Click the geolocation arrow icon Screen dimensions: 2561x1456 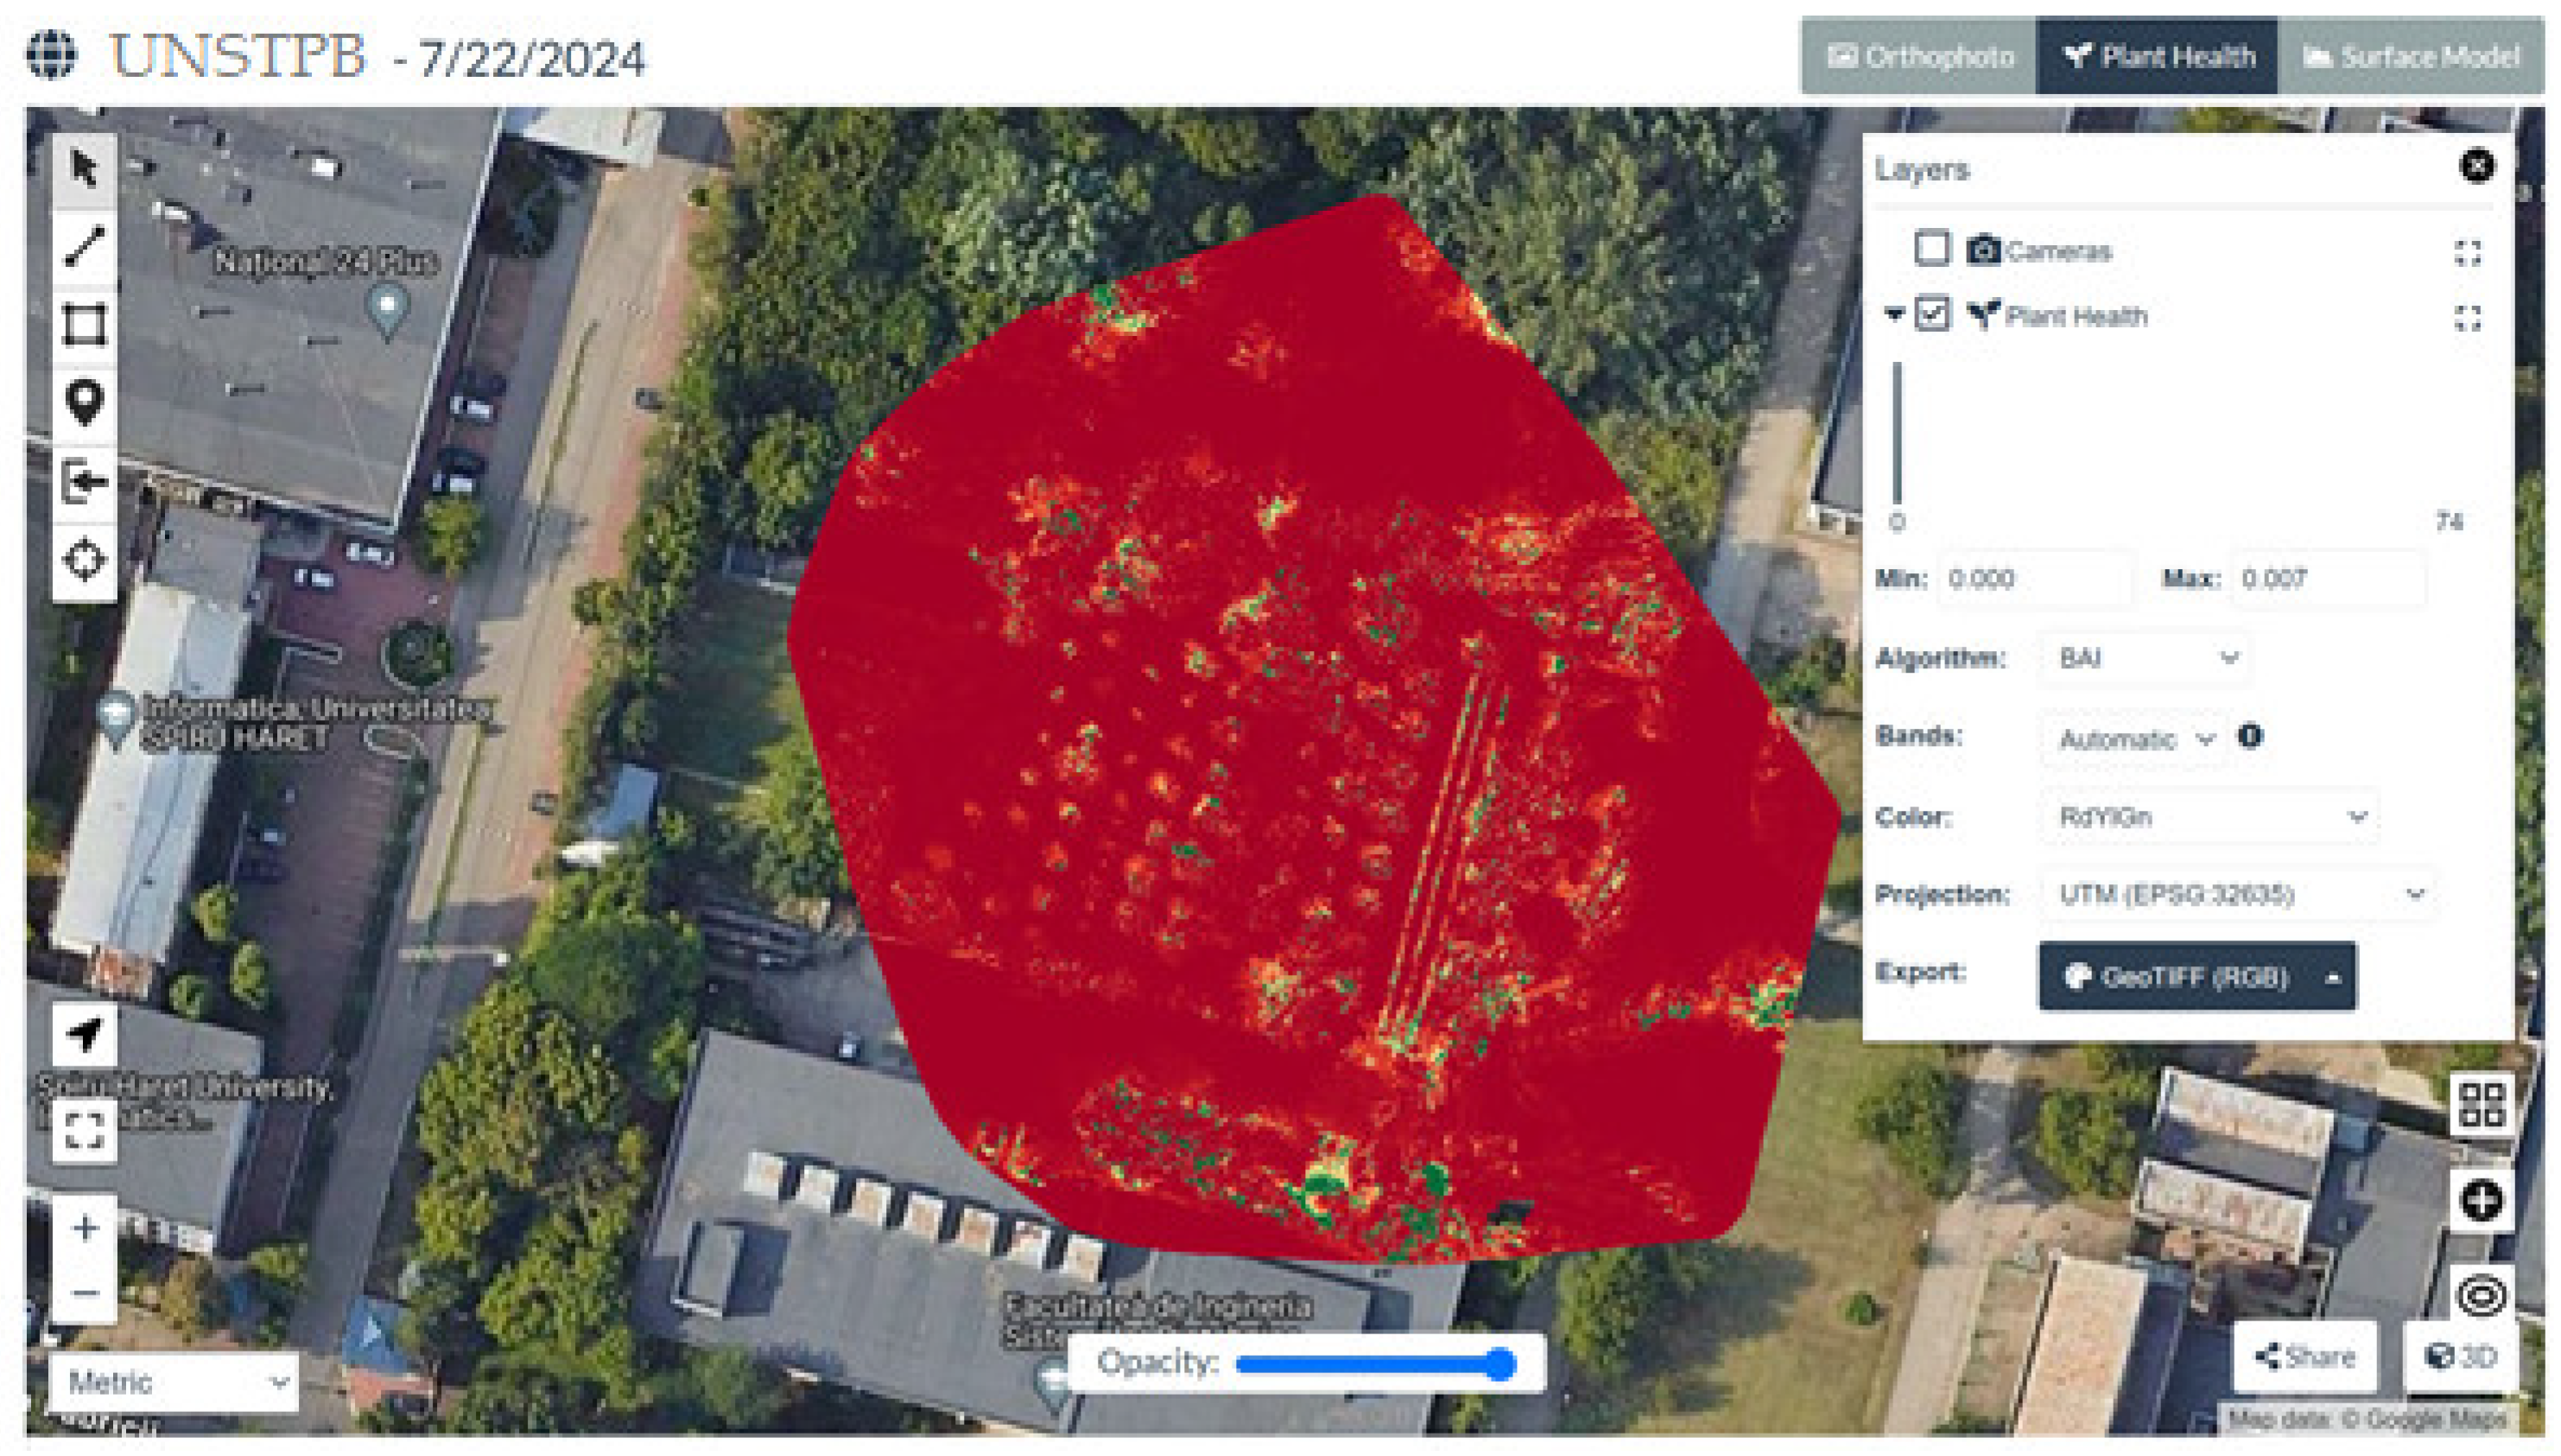pos(84,1033)
